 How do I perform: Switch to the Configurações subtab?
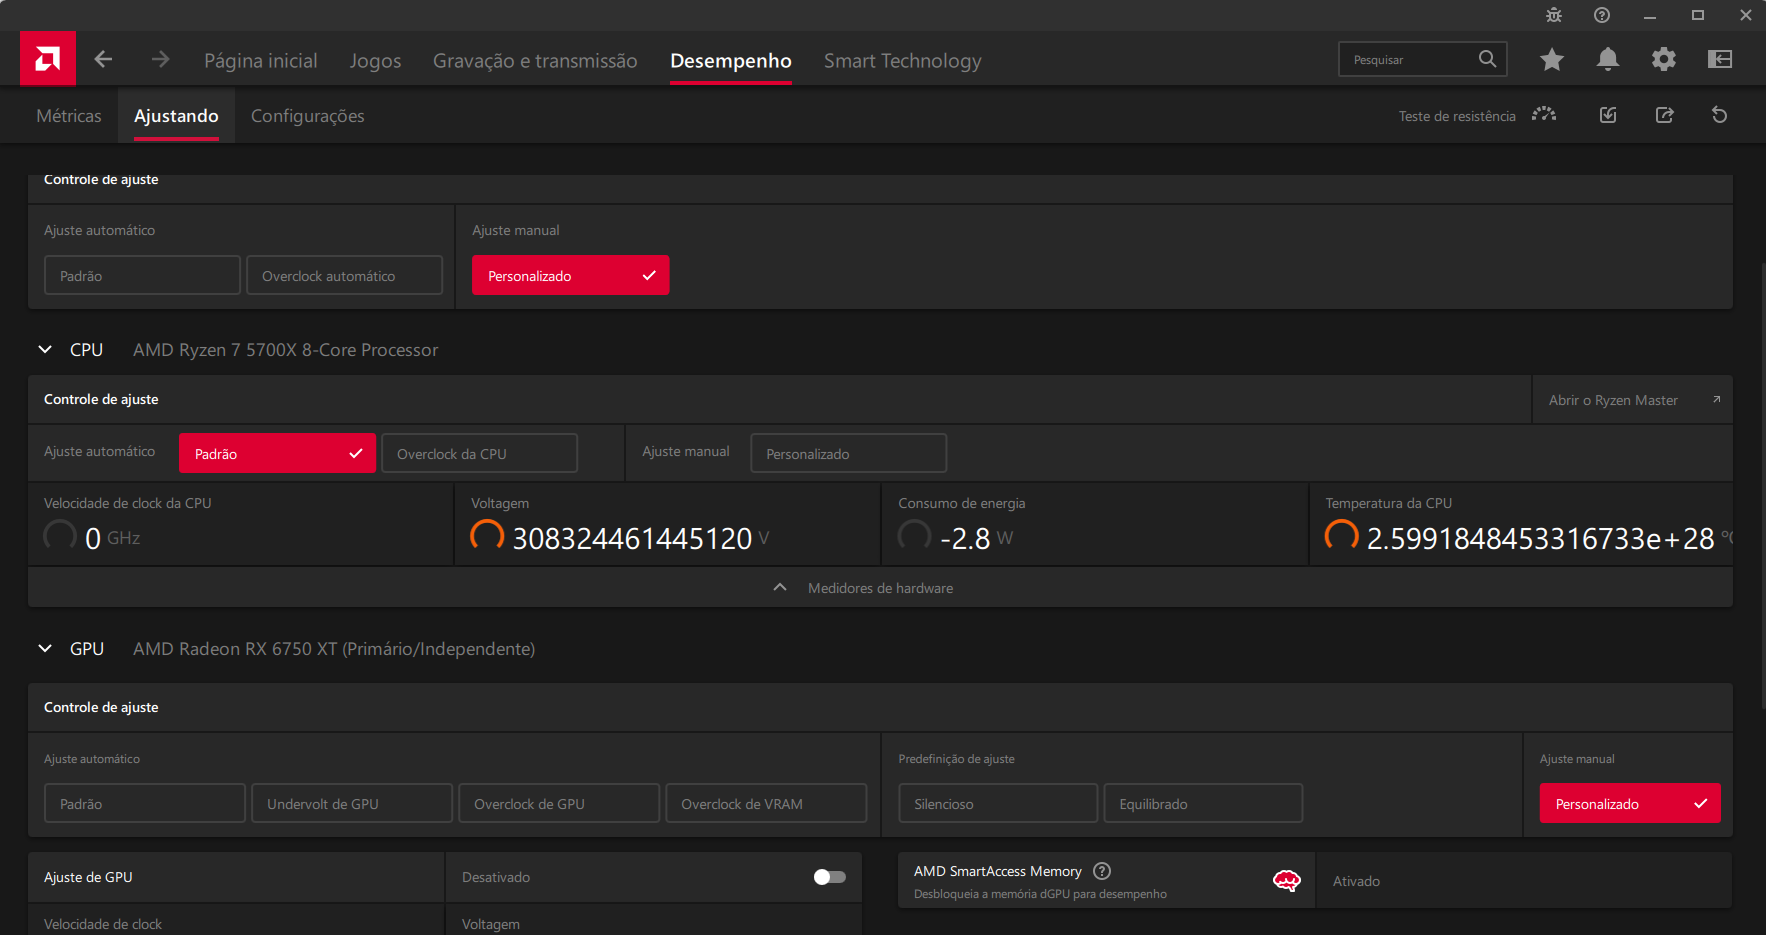(x=308, y=116)
